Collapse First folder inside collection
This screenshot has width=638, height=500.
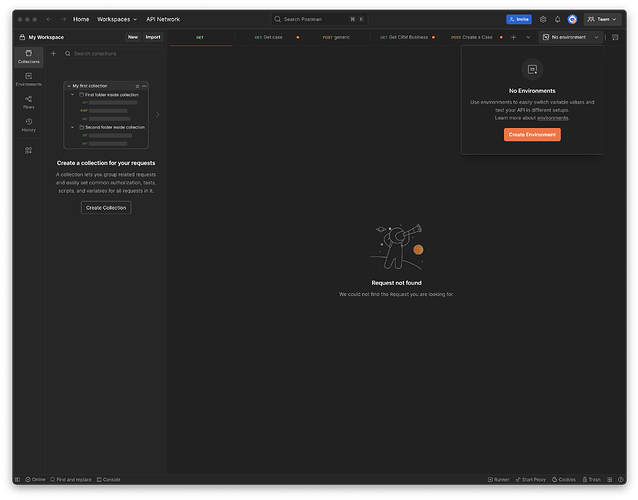[72, 95]
